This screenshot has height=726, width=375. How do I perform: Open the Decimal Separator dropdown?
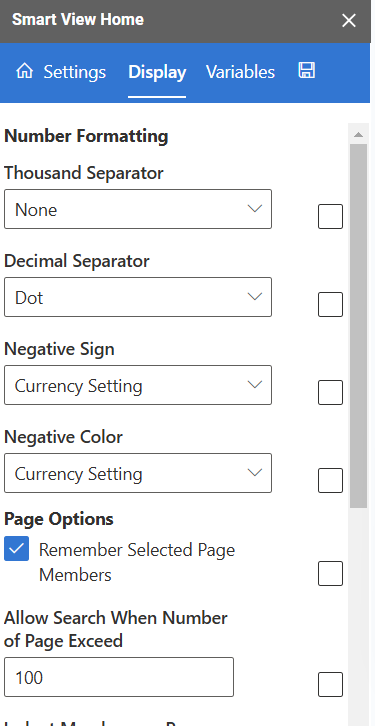coord(138,297)
